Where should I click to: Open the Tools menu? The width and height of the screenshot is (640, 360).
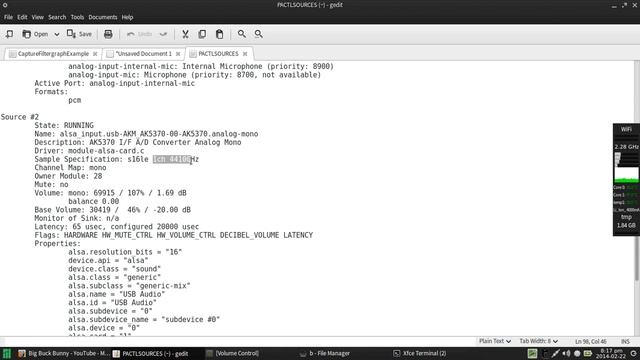[x=77, y=17]
